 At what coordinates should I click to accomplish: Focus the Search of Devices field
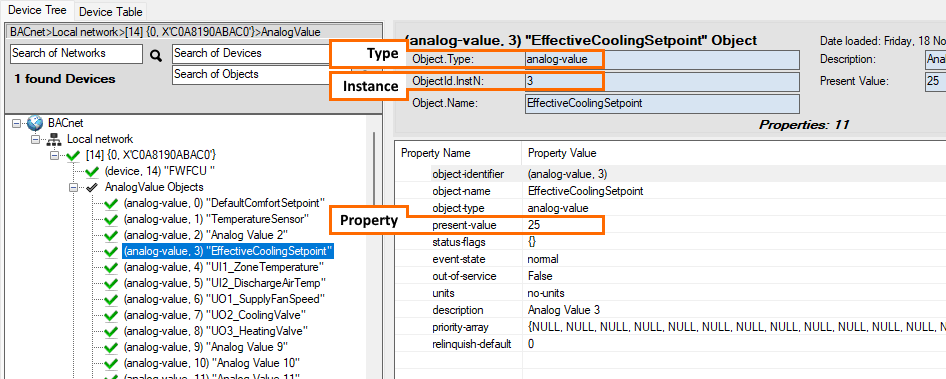pos(251,53)
